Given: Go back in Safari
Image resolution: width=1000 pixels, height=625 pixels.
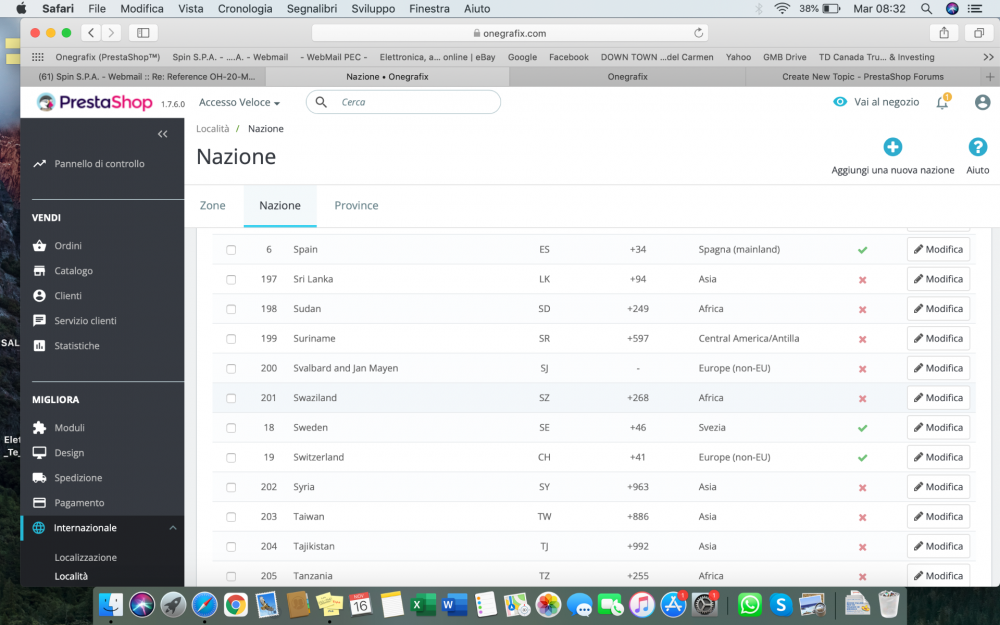Looking at the screenshot, I should pyautogui.click(x=91, y=33).
